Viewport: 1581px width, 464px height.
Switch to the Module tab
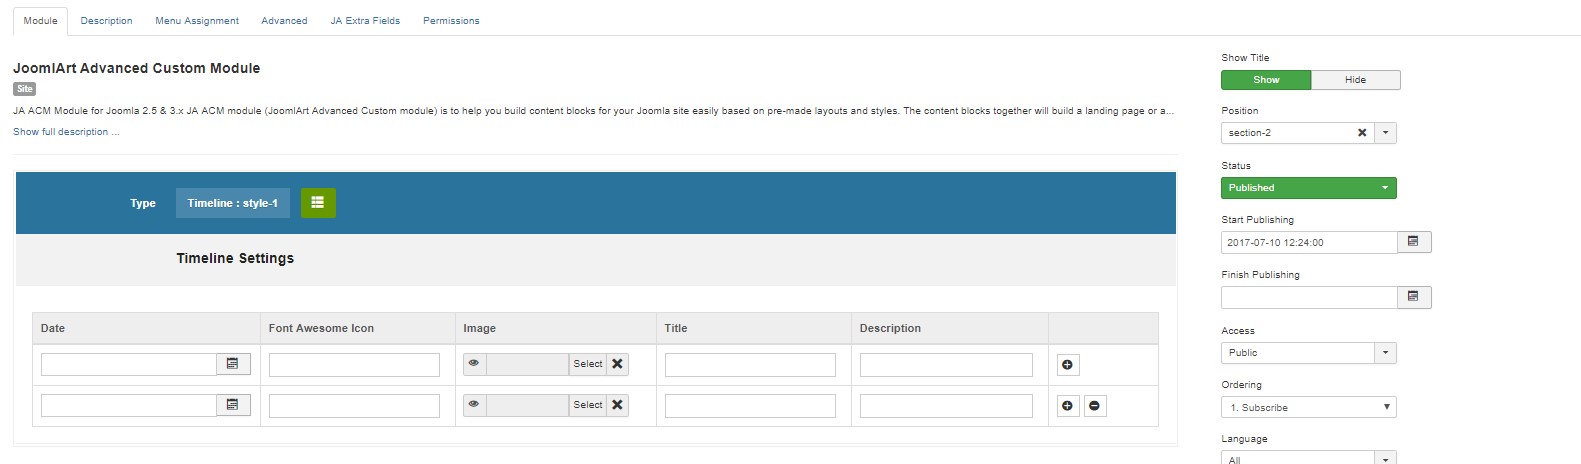click(40, 21)
